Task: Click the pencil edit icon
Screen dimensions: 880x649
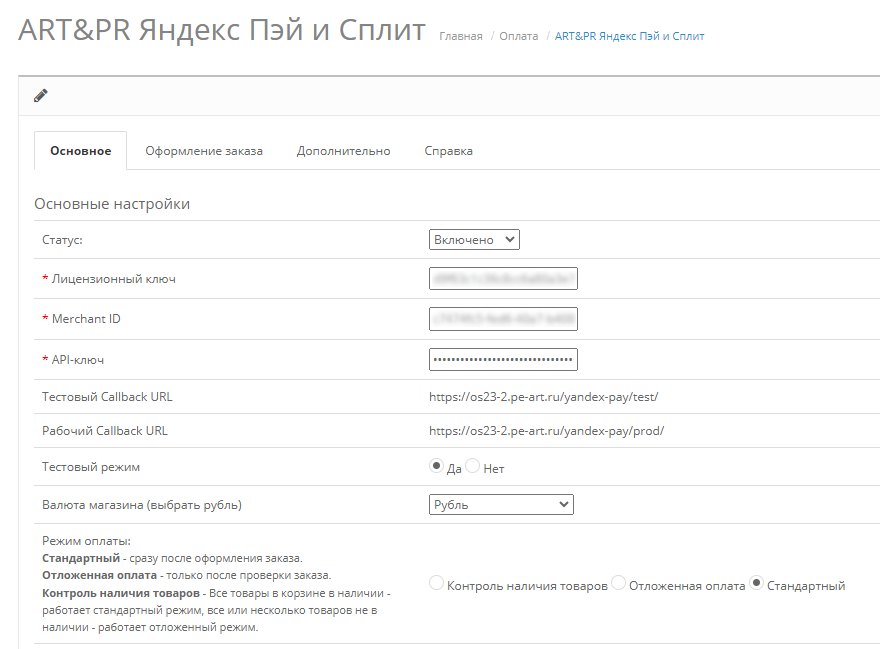Action: pos(40,95)
